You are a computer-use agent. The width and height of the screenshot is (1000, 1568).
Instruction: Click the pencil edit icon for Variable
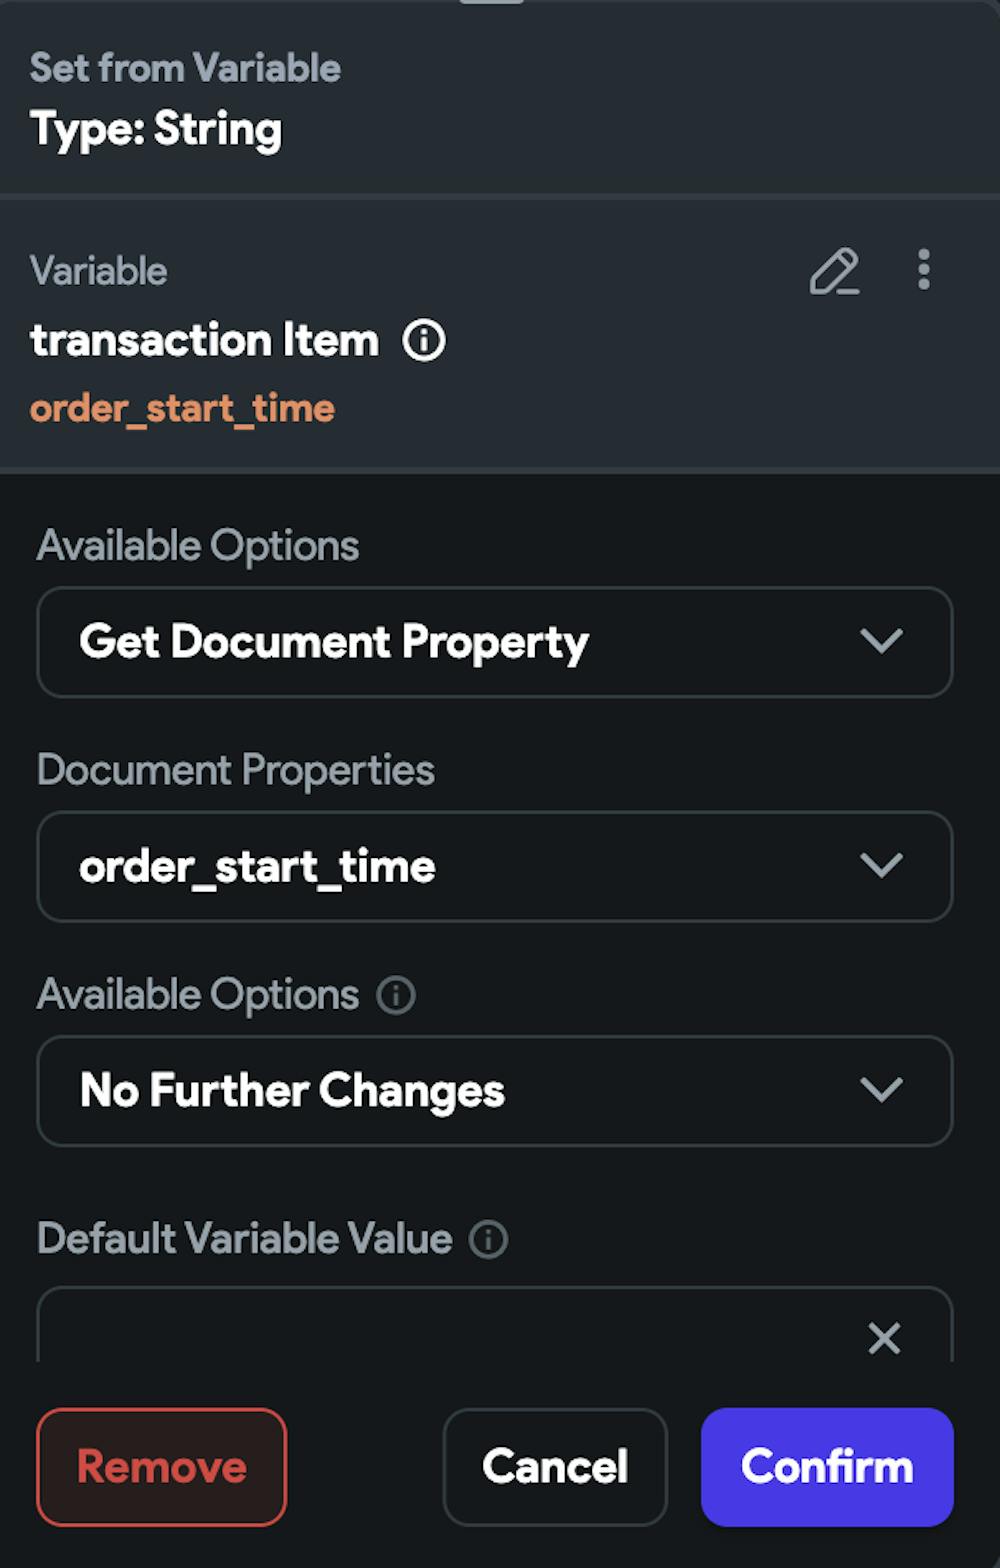pyautogui.click(x=834, y=271)
